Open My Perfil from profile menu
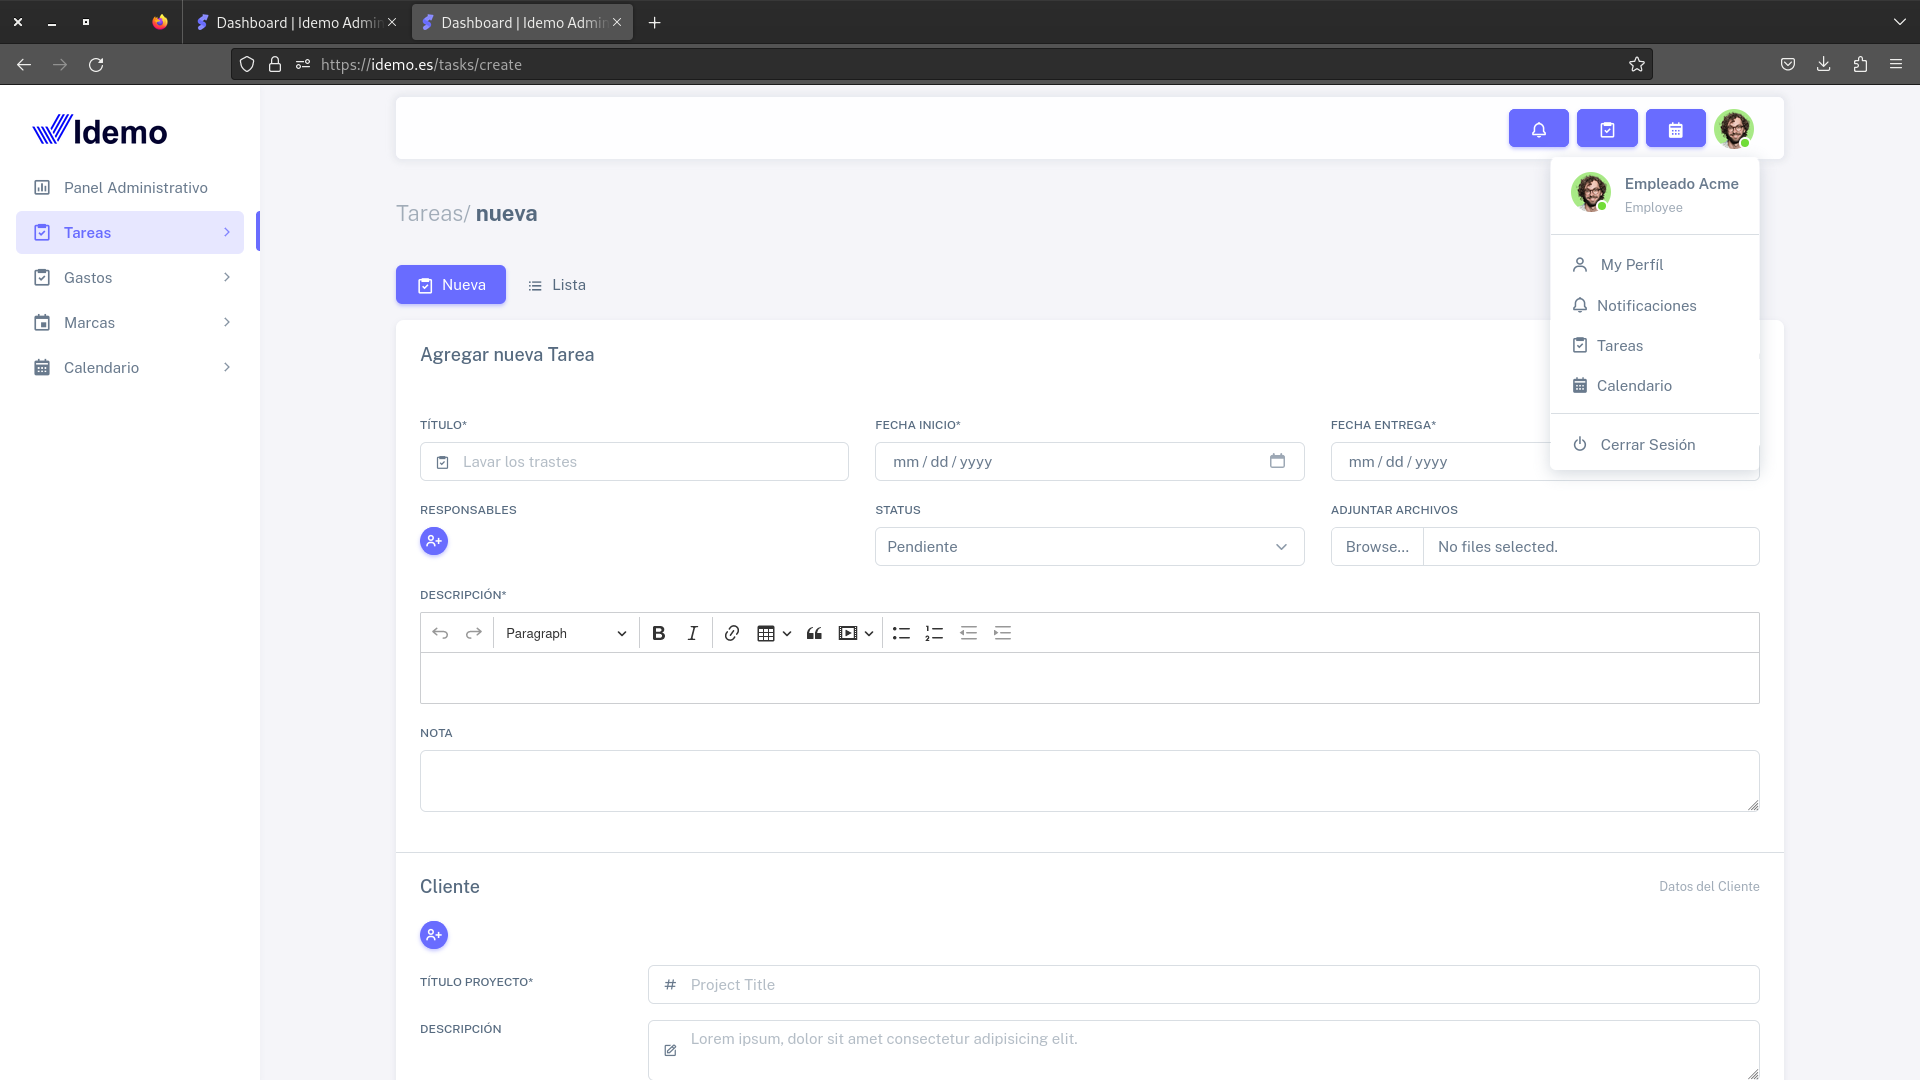1920x1080 pixels. click(1631, 265)
